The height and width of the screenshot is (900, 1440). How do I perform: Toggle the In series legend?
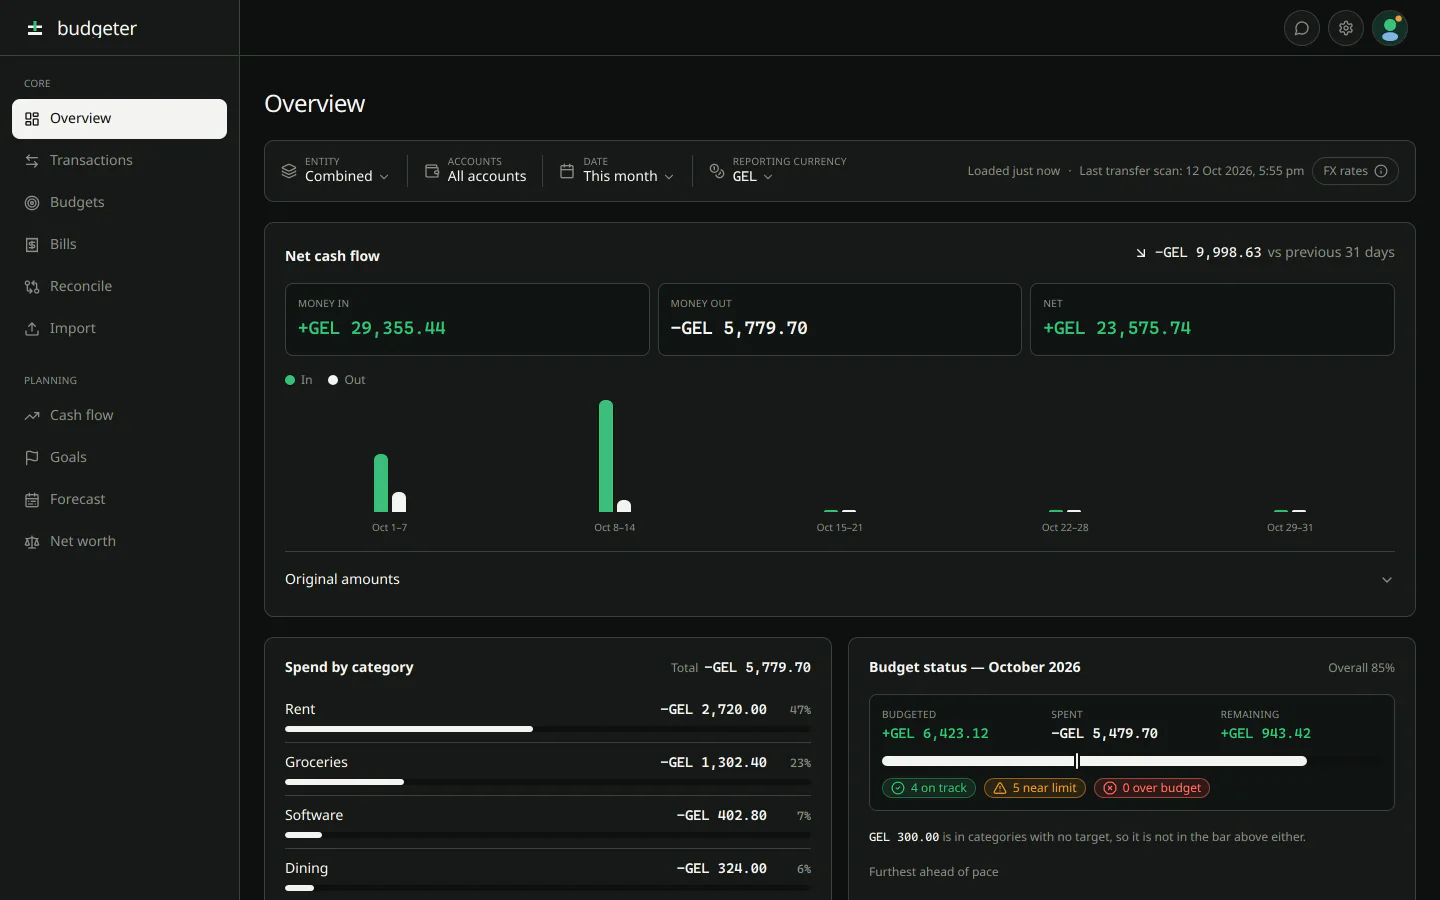pyautogui.click(x=299, y=380)
